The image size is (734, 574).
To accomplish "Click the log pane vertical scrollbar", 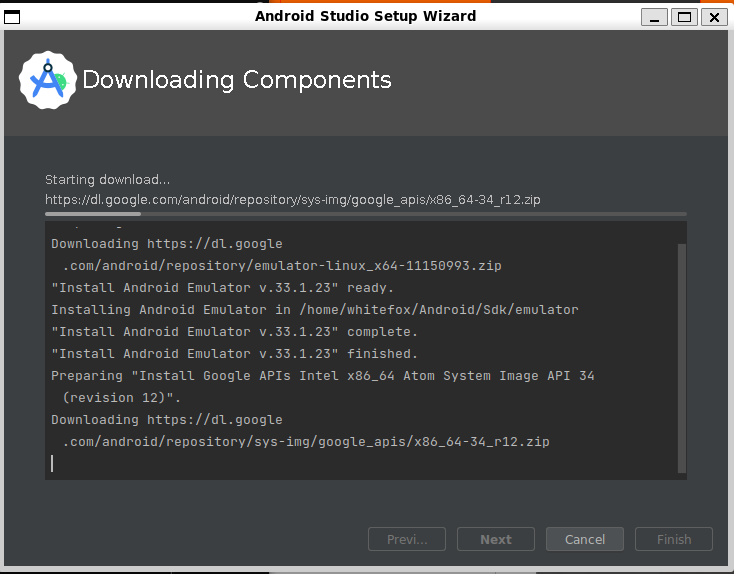I will 682,358.
